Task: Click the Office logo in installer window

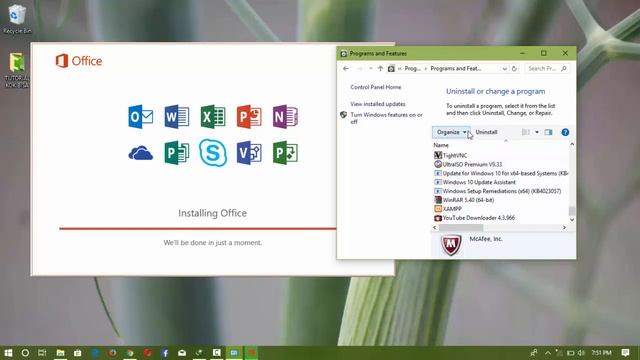Action: point(79,61)
